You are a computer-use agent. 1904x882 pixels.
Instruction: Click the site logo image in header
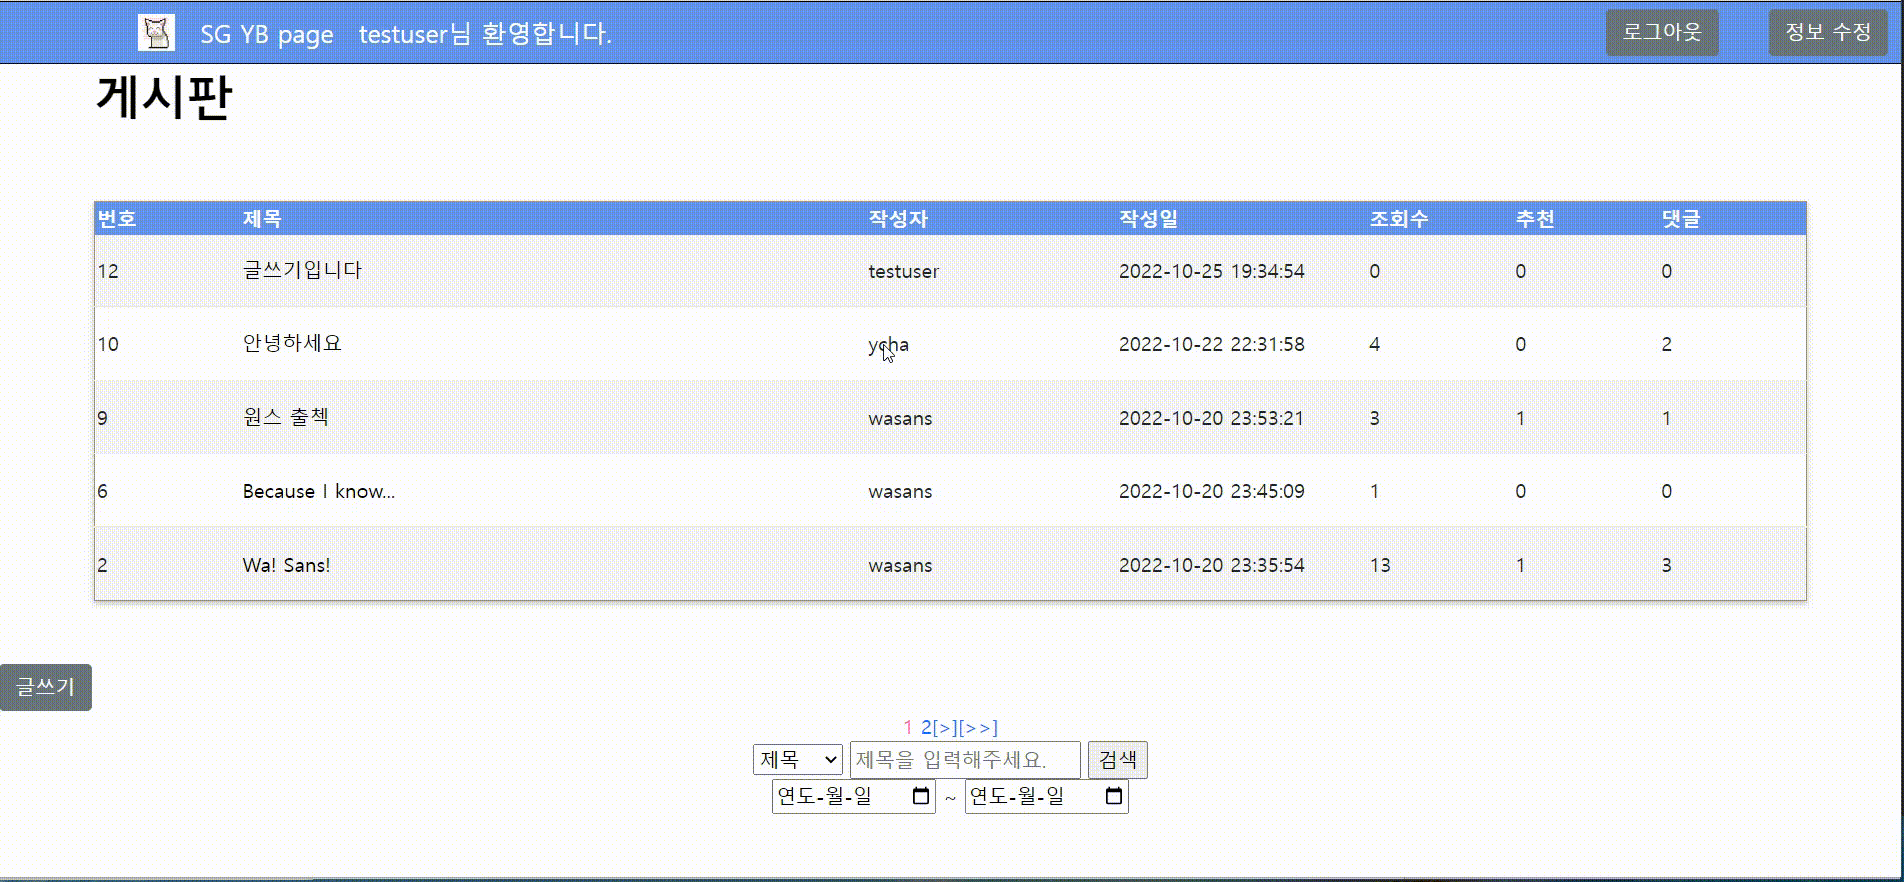156,32
